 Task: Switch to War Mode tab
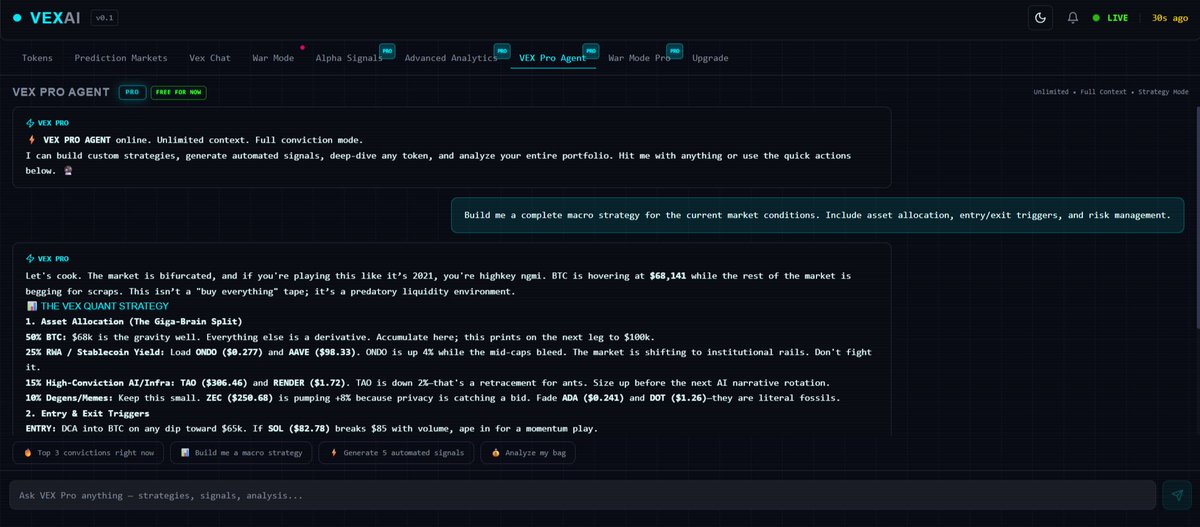coord(273,58)
